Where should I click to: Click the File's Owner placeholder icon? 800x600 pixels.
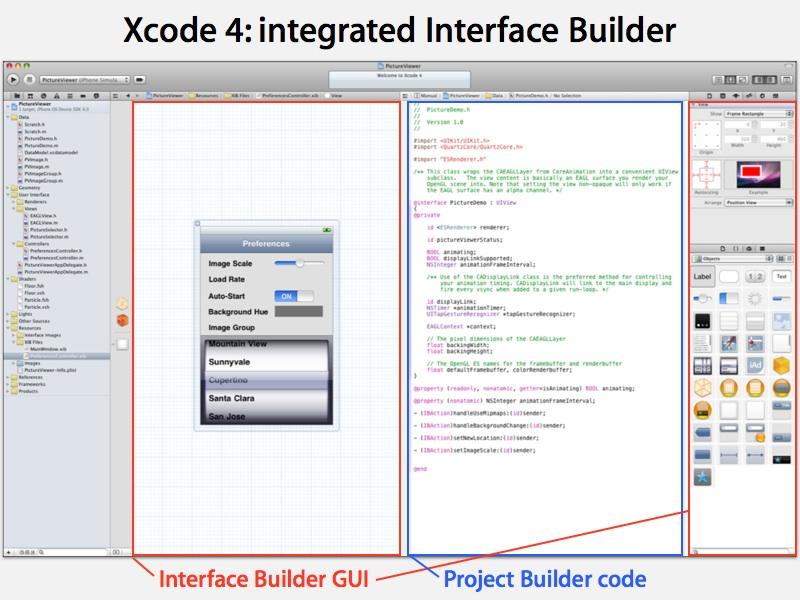point(122,304)
